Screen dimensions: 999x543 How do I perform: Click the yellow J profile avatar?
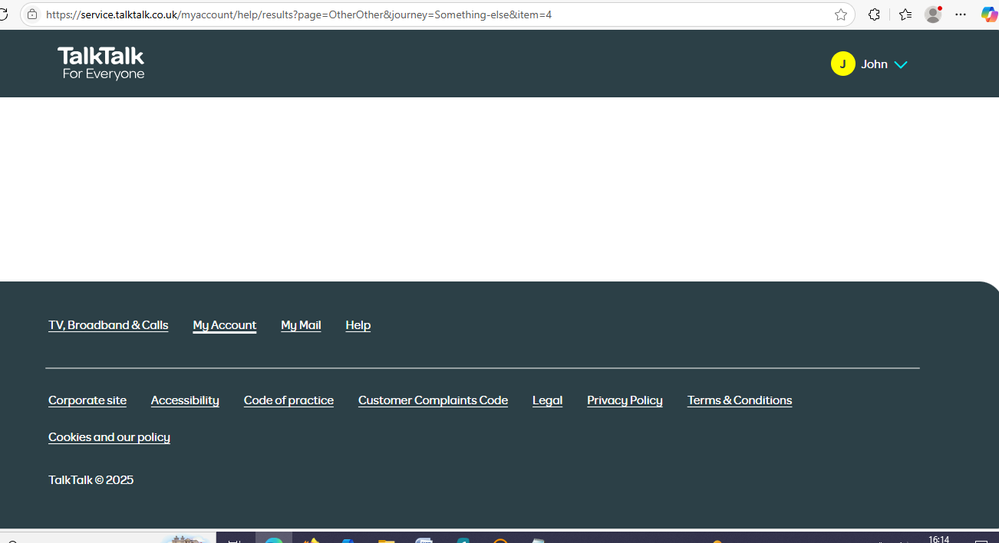[842, 64]
